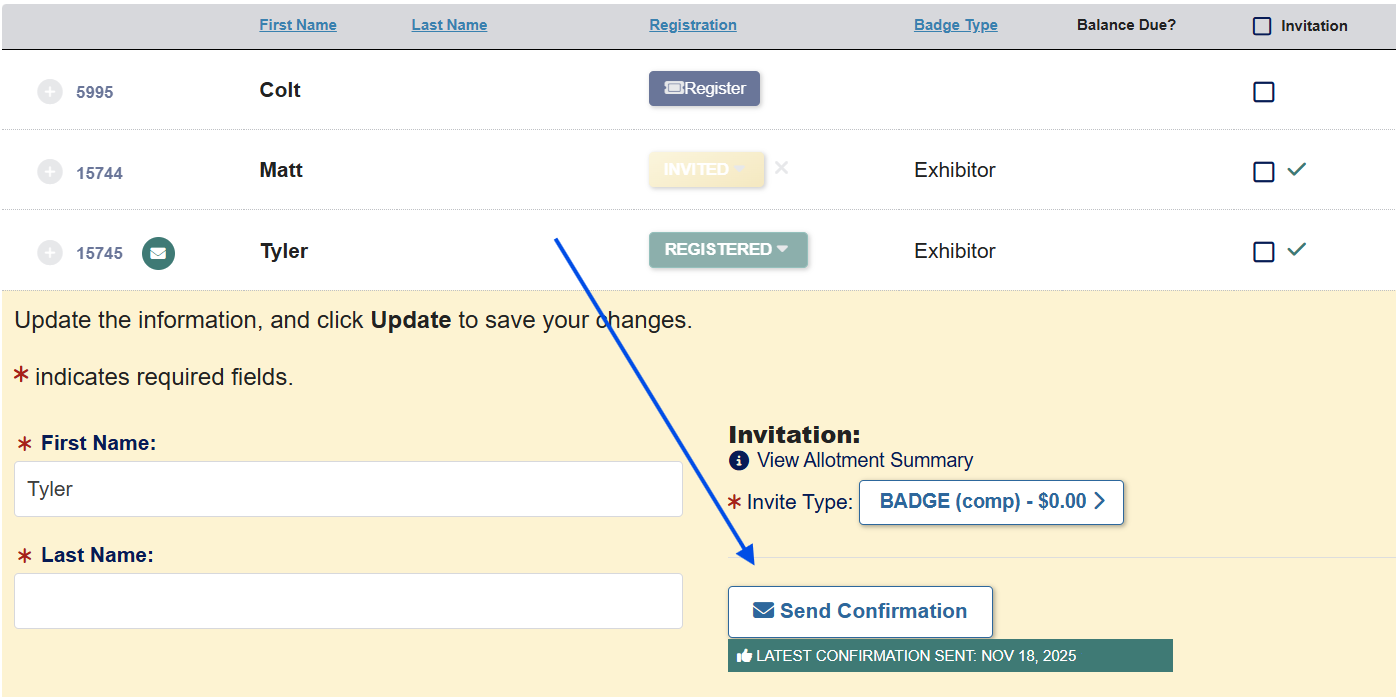Screen dimensions: 1396x697
Task: Sort by Registration column header
Action: pos(693,25)
